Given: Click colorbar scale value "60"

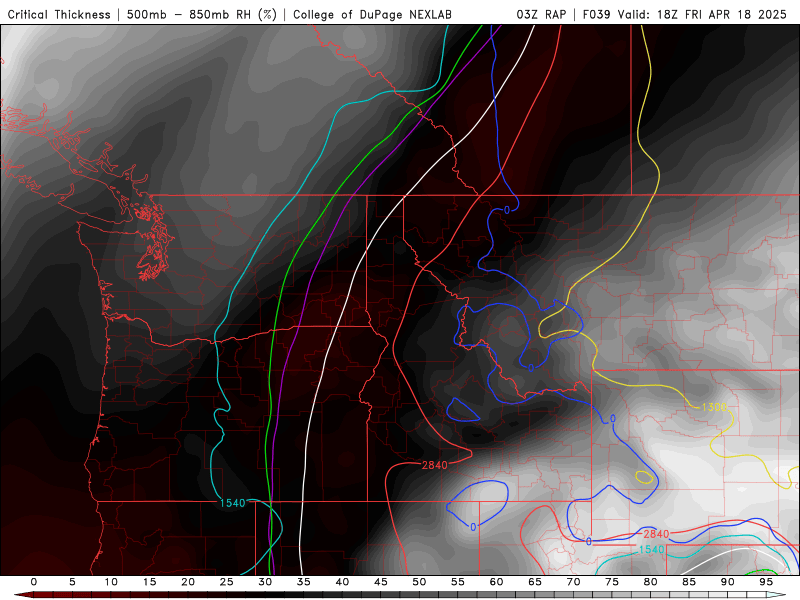Looking at the screenshot, I should tap(496, 582).
